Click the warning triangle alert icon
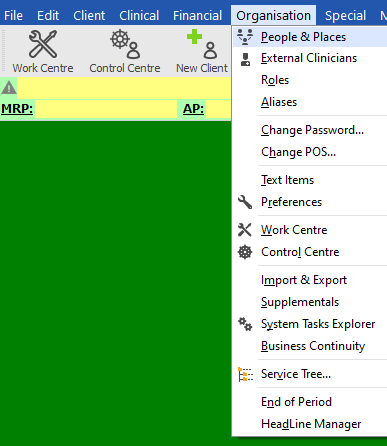The height and width of the screenshot is (446, 387). [9, 88]
